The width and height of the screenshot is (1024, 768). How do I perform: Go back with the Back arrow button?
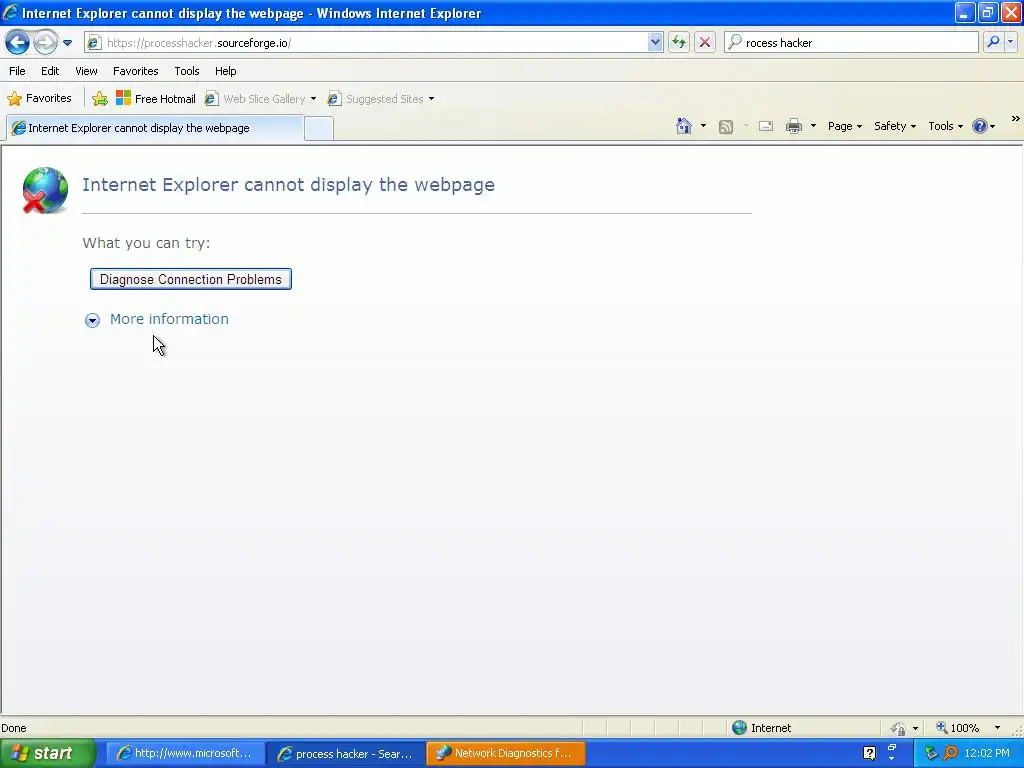pyautogui.click(x=18, y=43)
